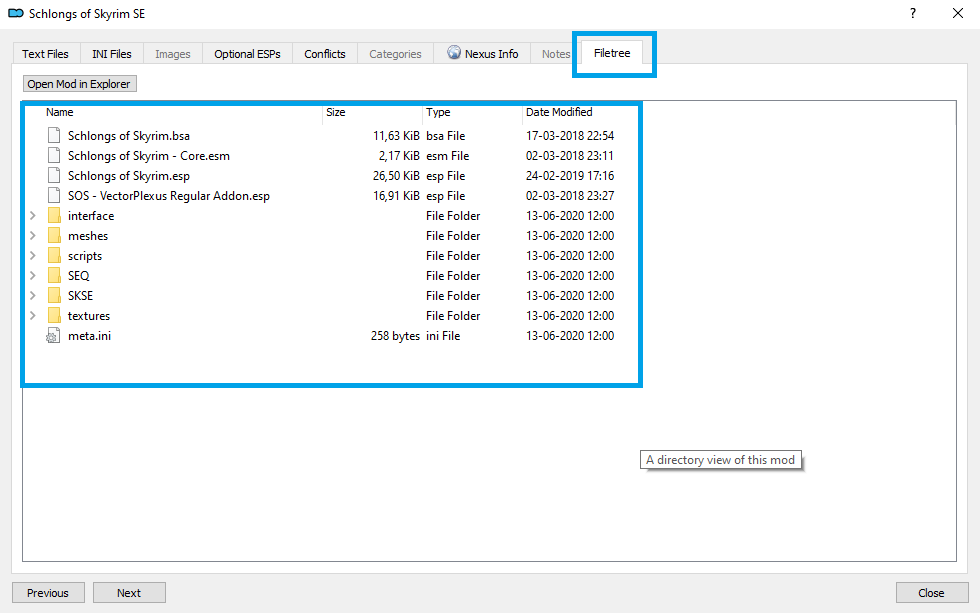Click the 258 bytes size value

395,336
